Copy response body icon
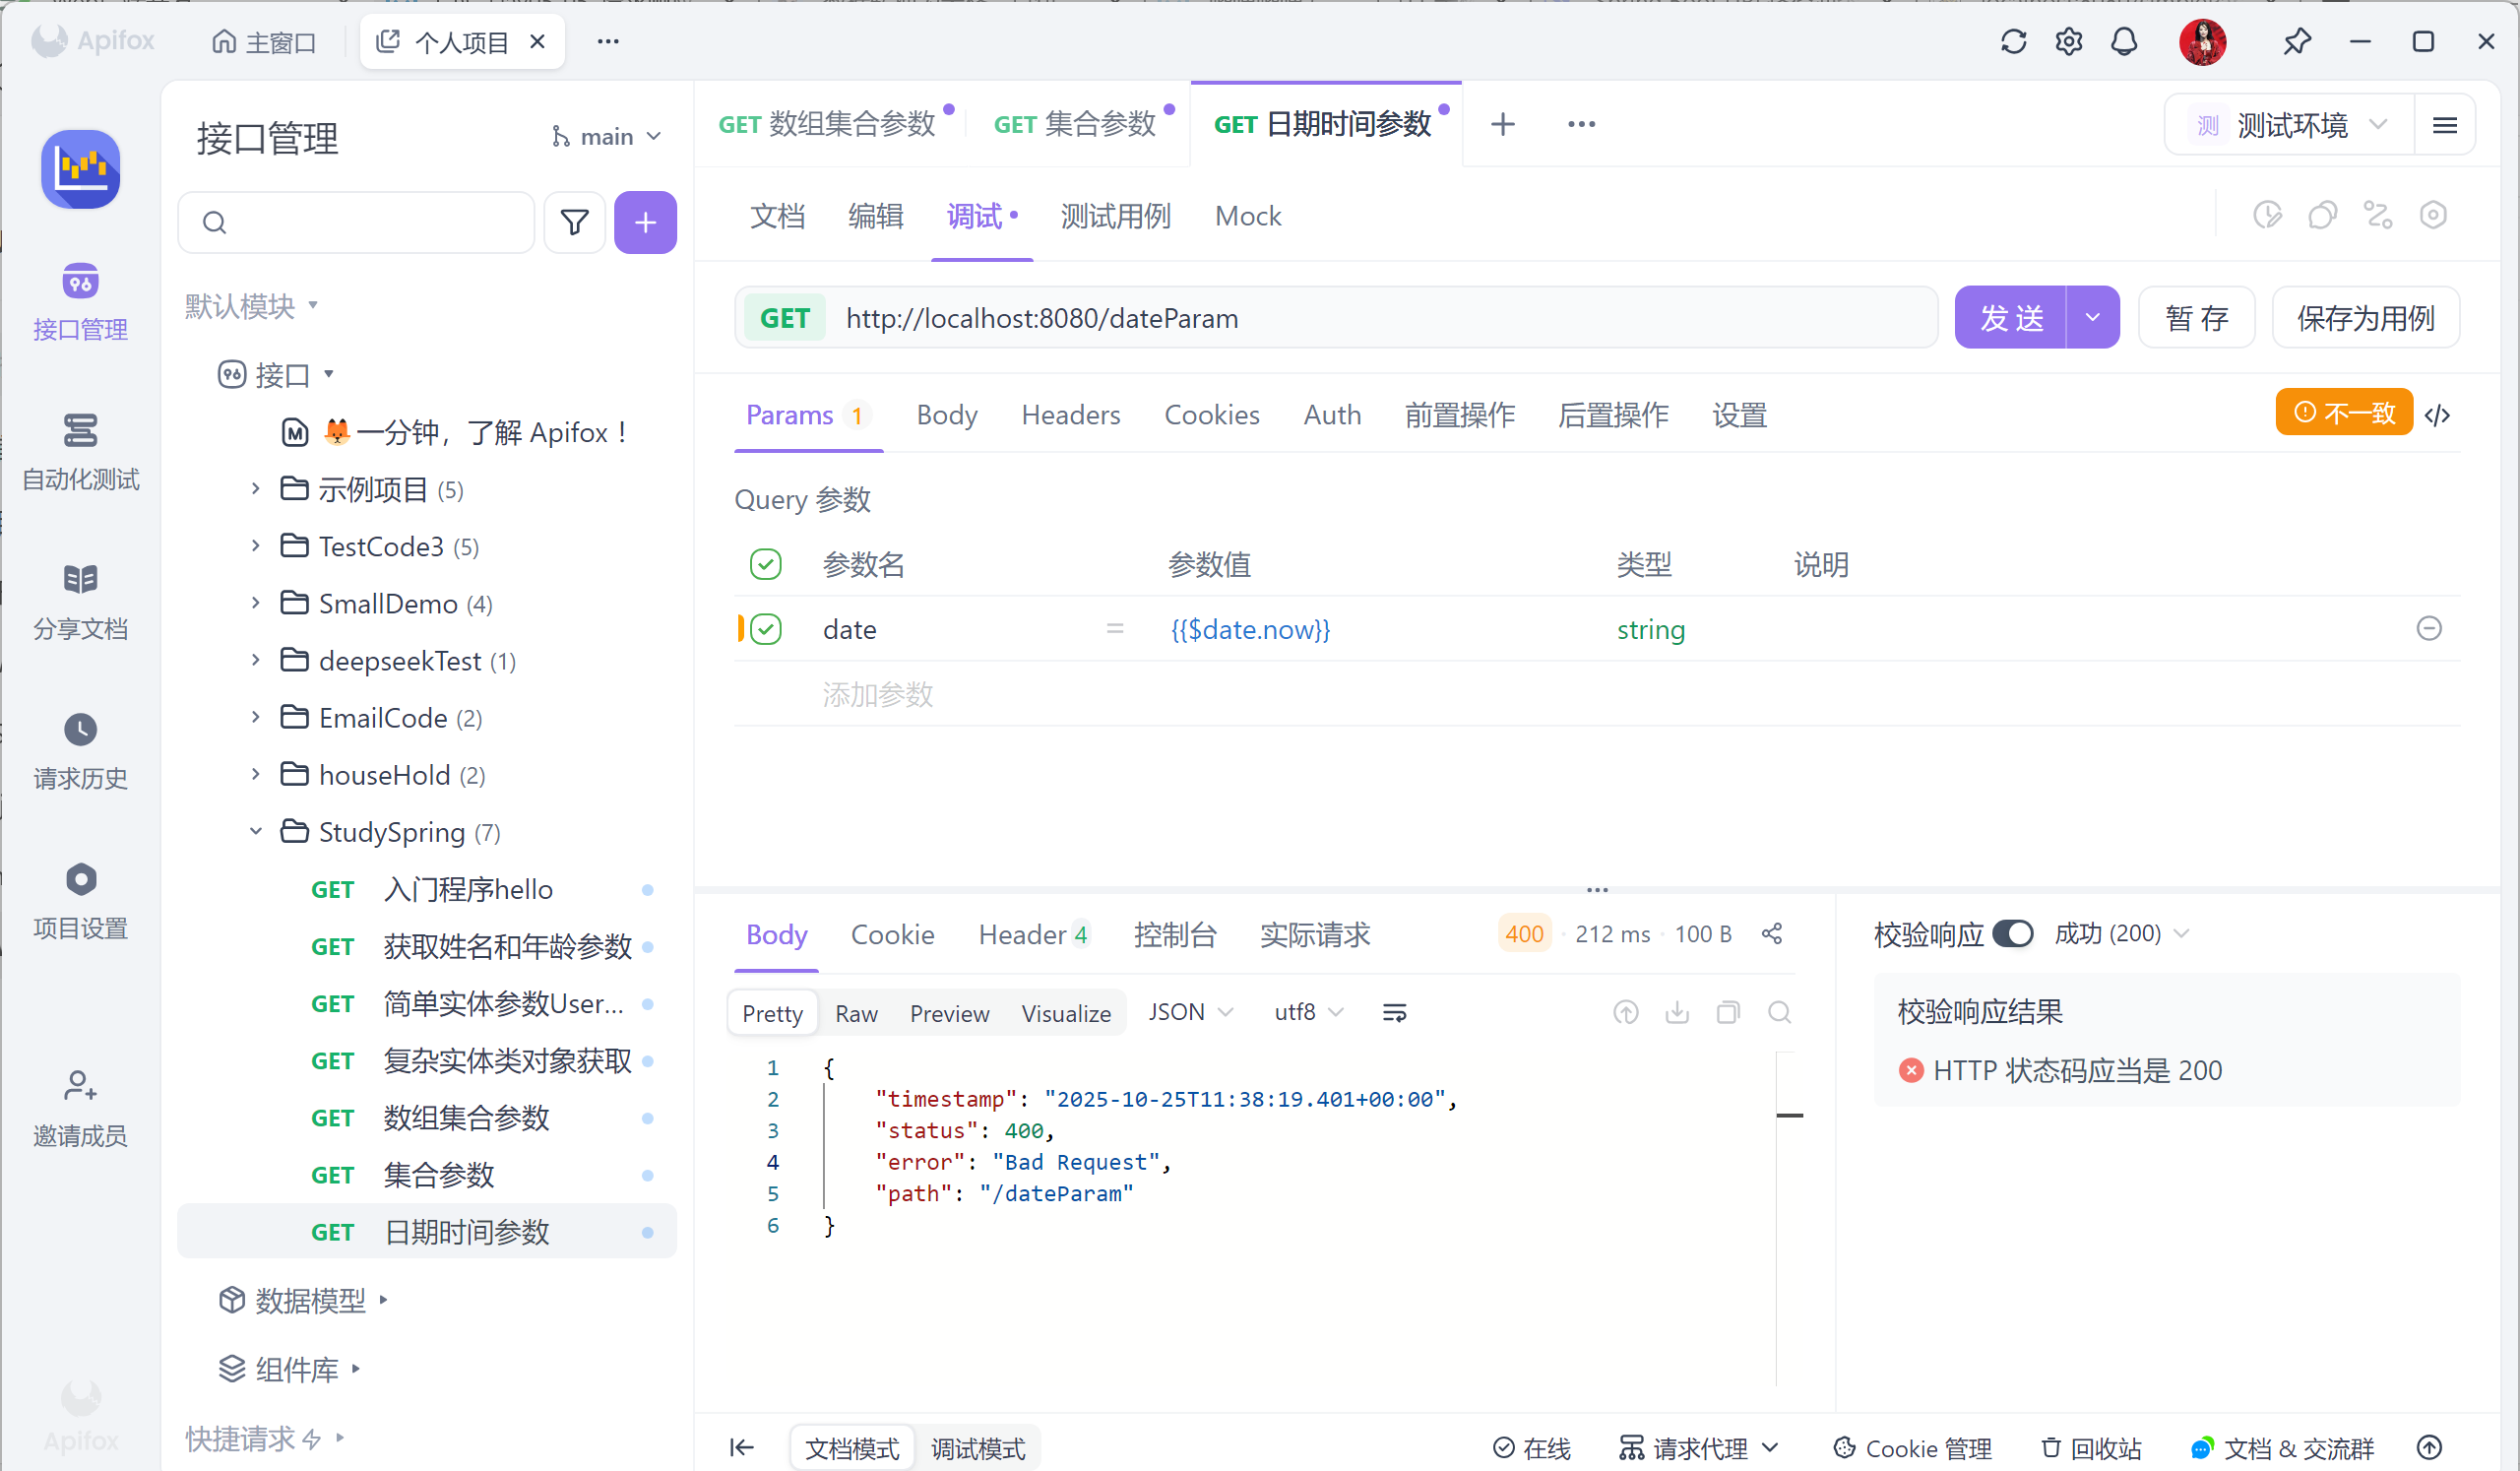 1728,1013
